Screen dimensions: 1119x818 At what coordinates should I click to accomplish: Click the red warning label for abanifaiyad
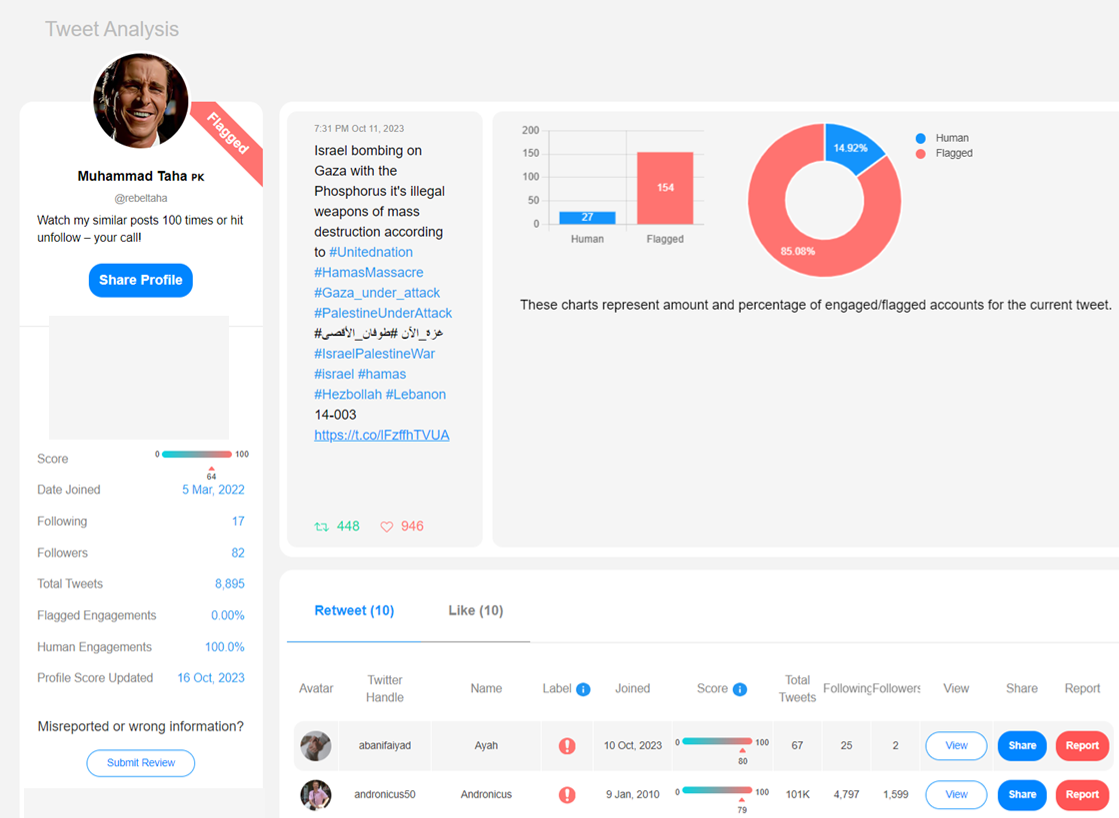point(567,746)
